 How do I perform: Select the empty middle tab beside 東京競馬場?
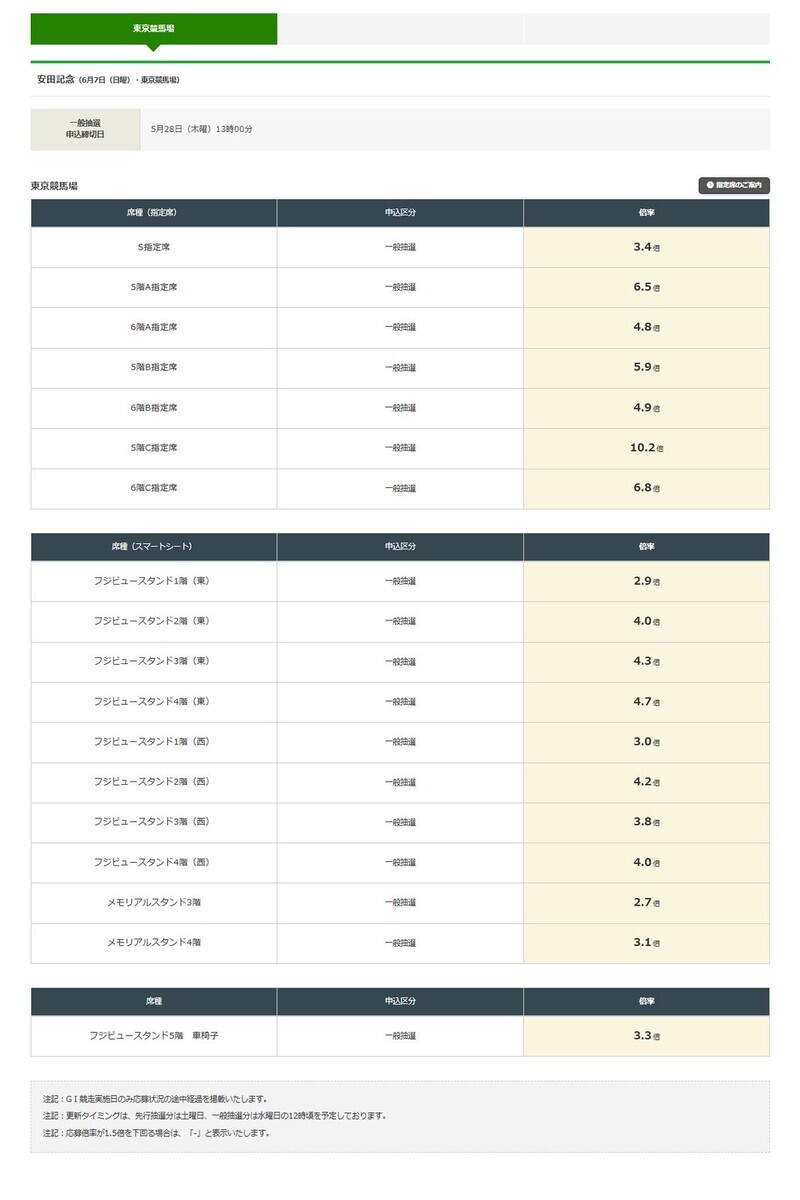400,29
